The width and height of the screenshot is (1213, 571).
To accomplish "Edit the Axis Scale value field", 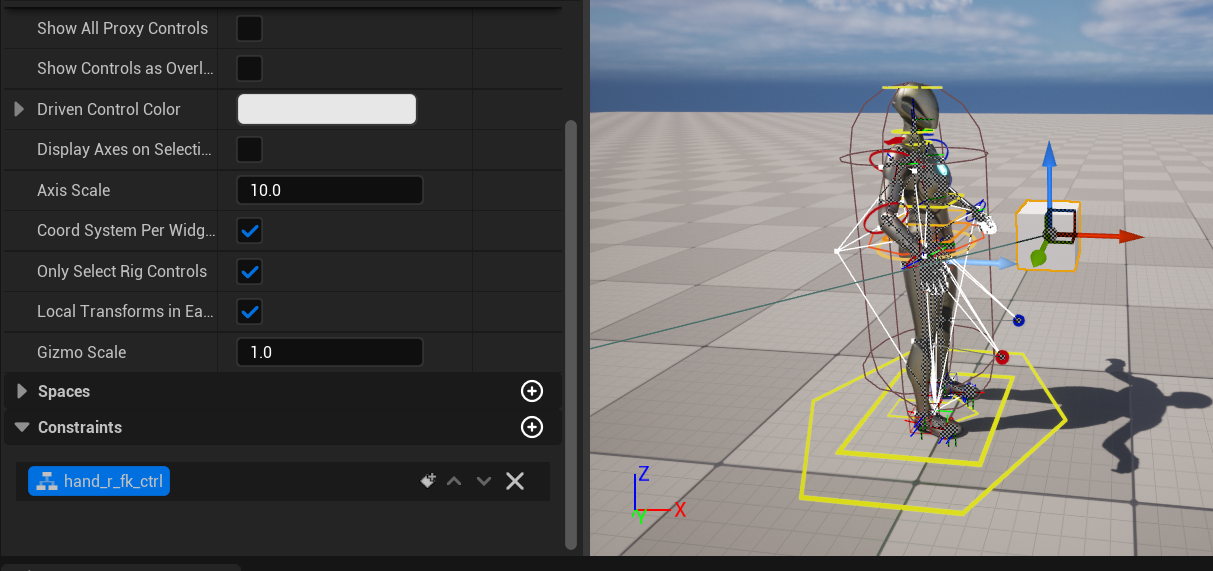I will [330, 190].
